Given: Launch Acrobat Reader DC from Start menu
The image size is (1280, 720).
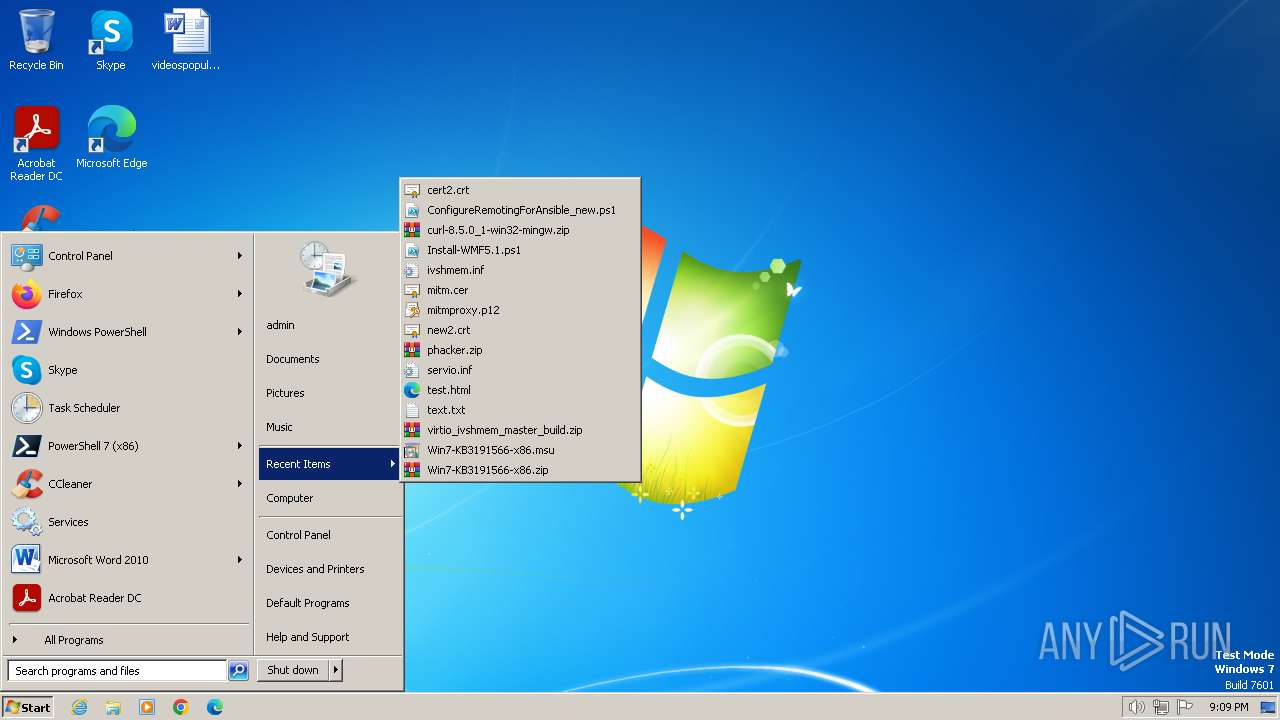Looking at the screenshot, I should coord(127,598).
